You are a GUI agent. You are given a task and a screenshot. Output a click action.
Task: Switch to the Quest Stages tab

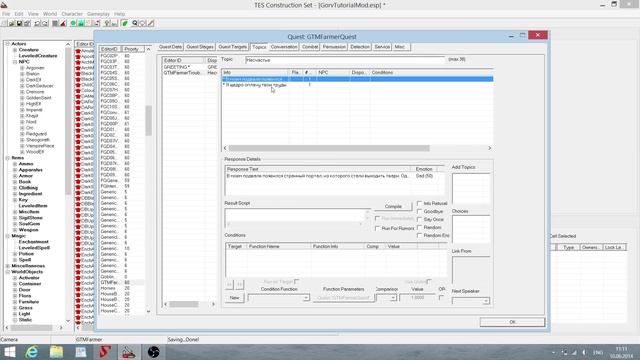coord(200,47)
